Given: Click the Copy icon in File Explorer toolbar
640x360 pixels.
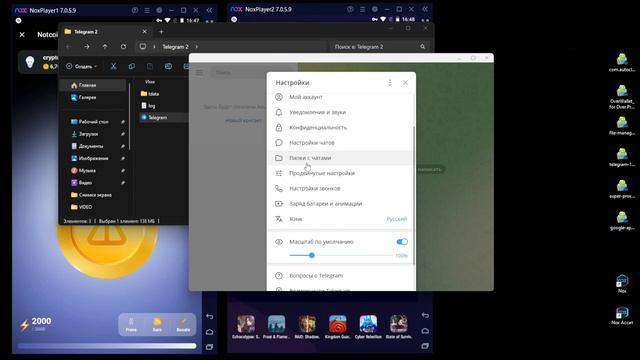Looking at the screenshot, I should click(131, 67).
